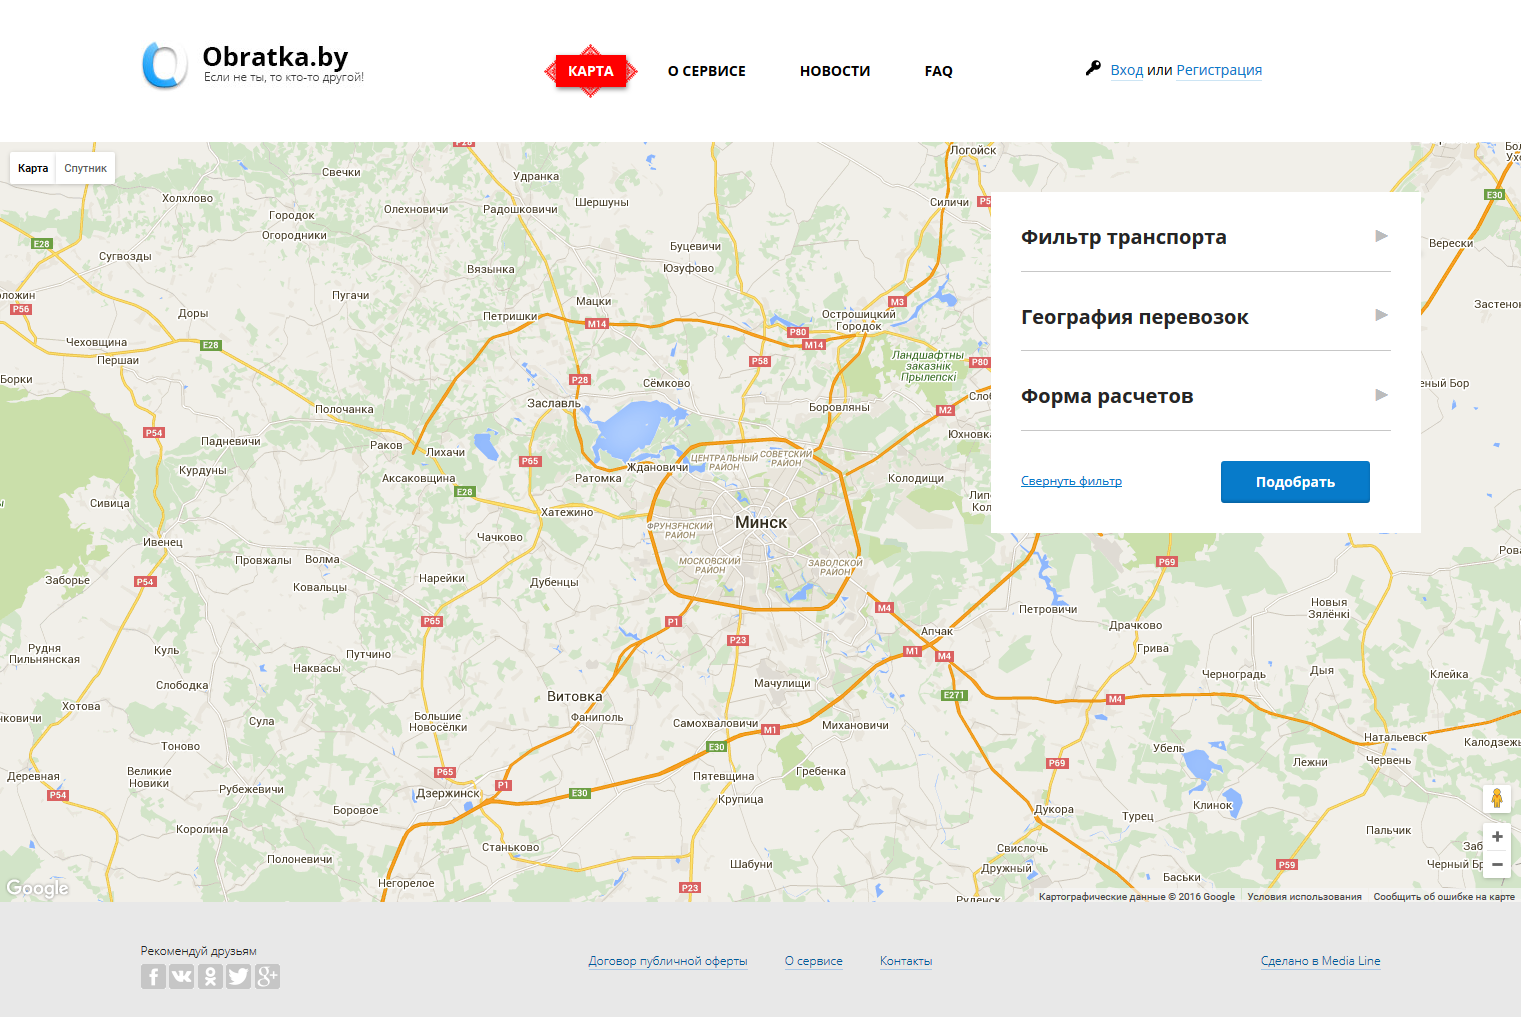Share the page on Twitter

point(238,977)
